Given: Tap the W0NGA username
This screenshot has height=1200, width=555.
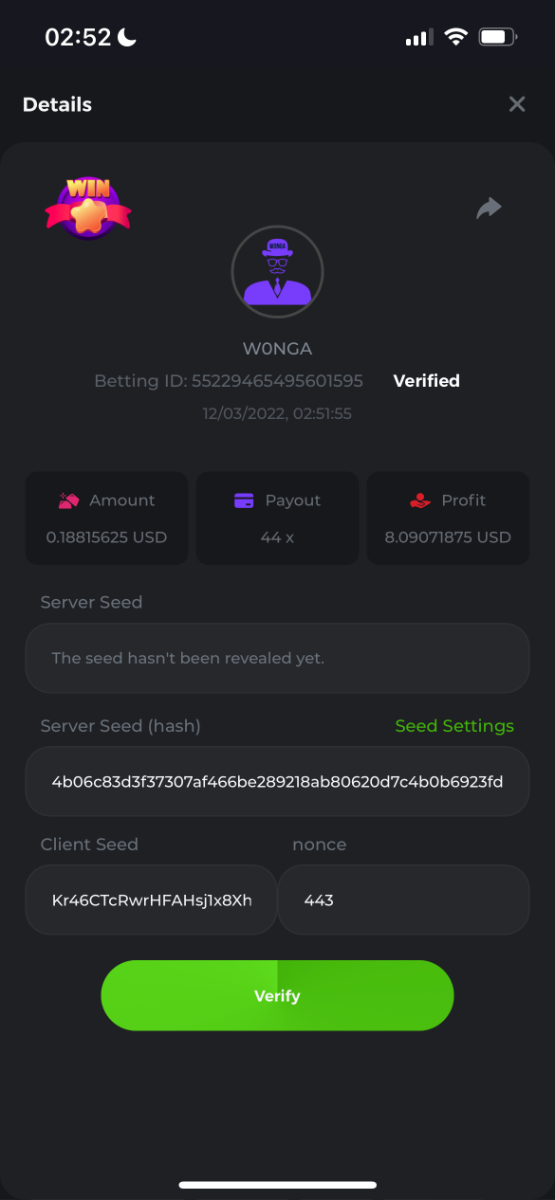Looking at the screenshot, I should [277, 349].
